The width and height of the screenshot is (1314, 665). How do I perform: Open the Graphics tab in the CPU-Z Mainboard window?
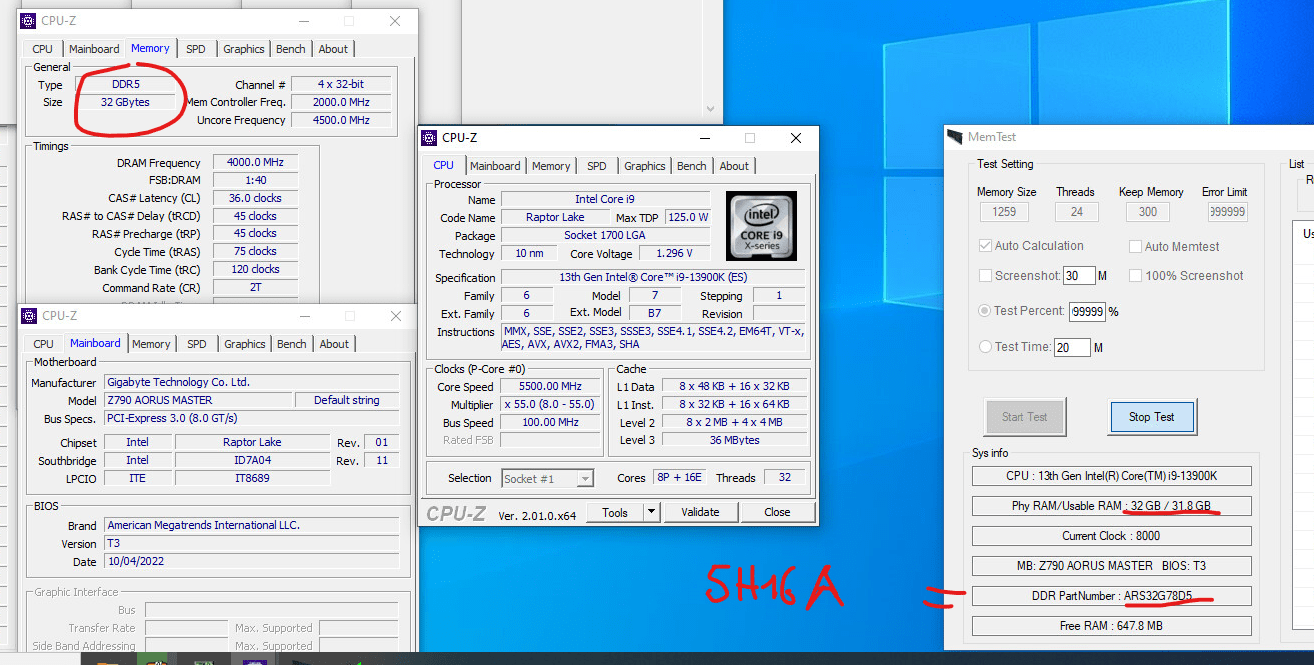click(245, 344)
